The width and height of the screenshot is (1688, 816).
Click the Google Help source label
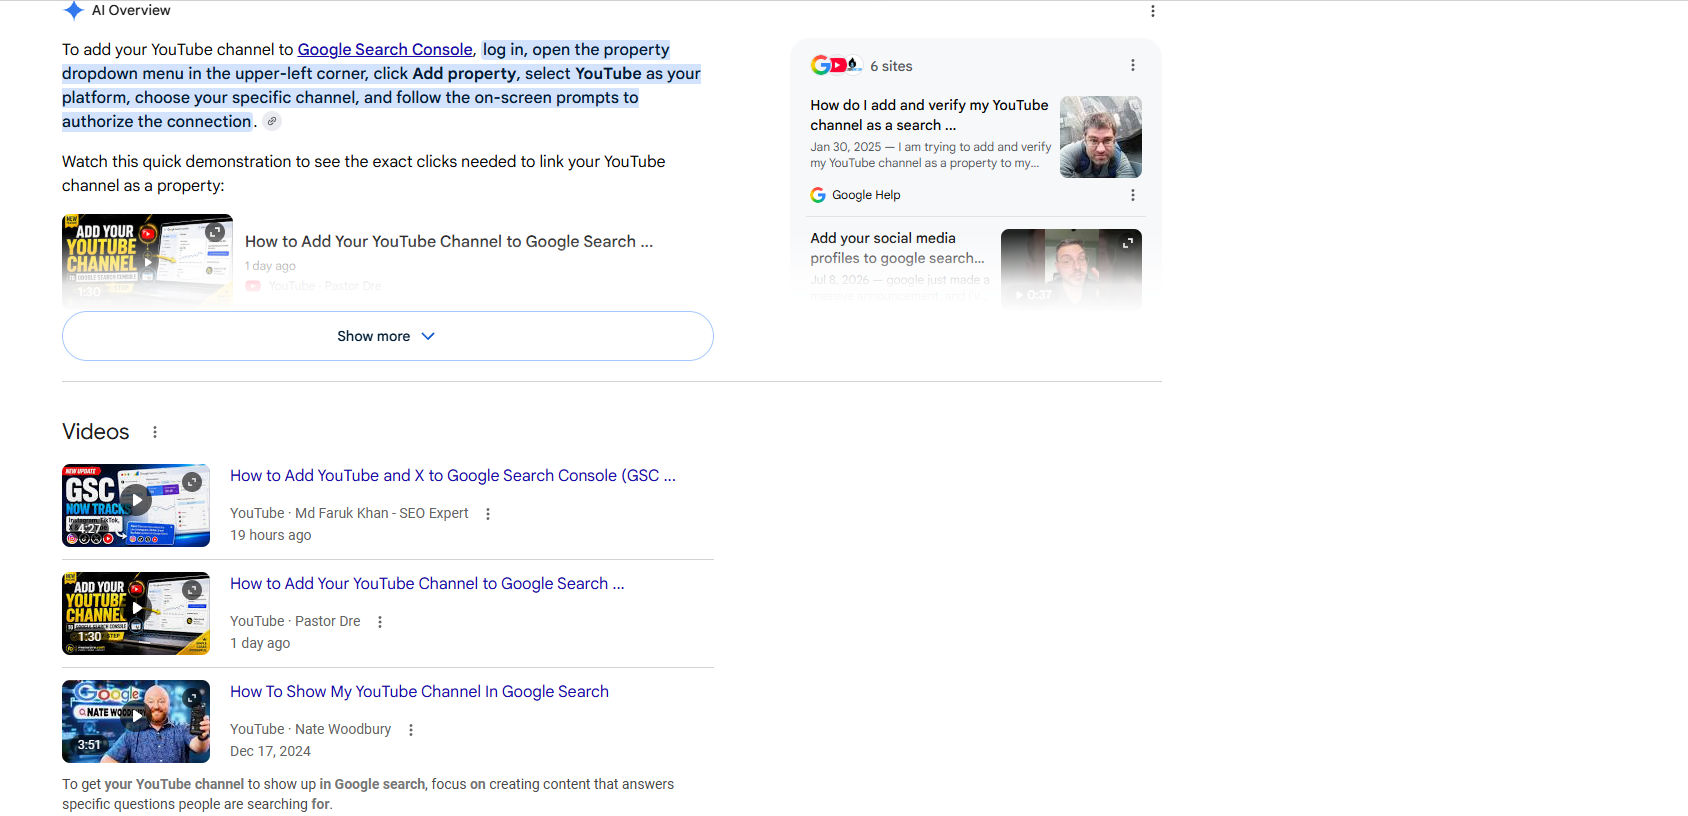click(x=866, y=195)
